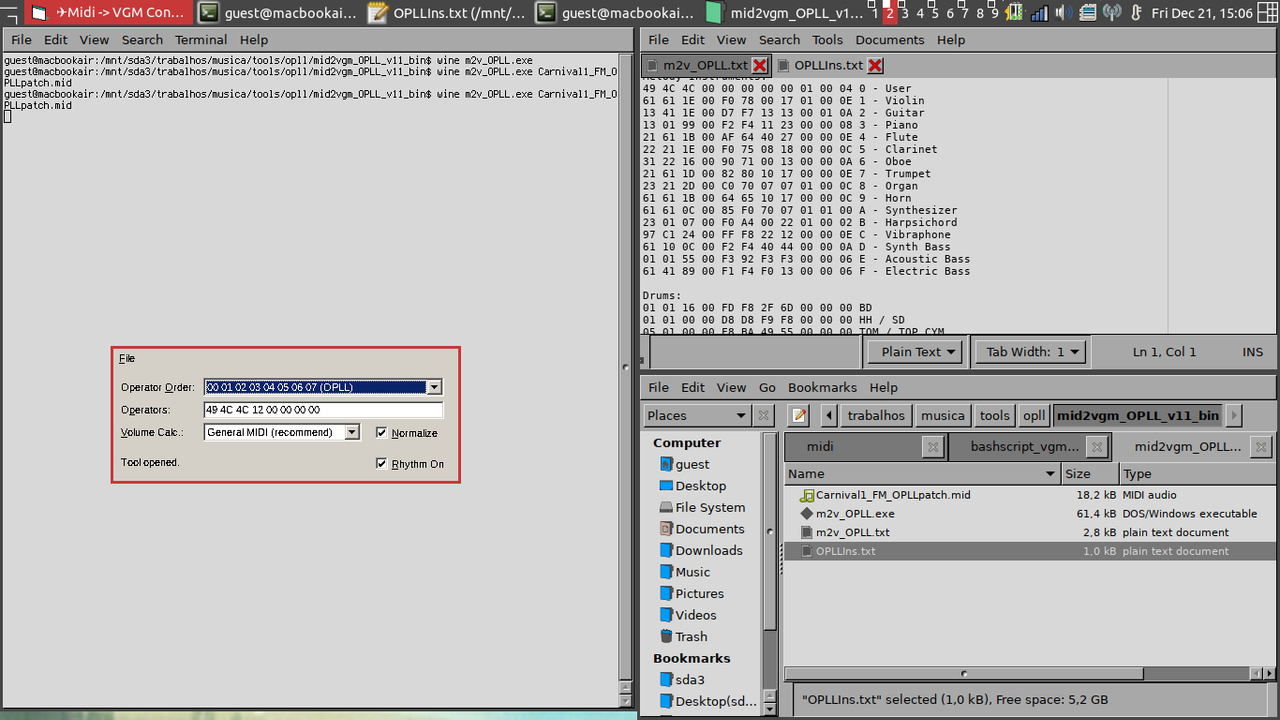The height and width of the screenshot is (720, 1280).
Task: Switch to m2v_OPLL.txt editor tab
Action: [705, 65]
